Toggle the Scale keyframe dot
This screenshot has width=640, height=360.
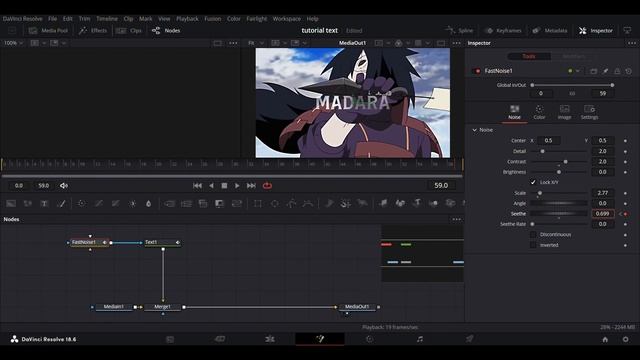pyautogui.click(x=625, y=193)
